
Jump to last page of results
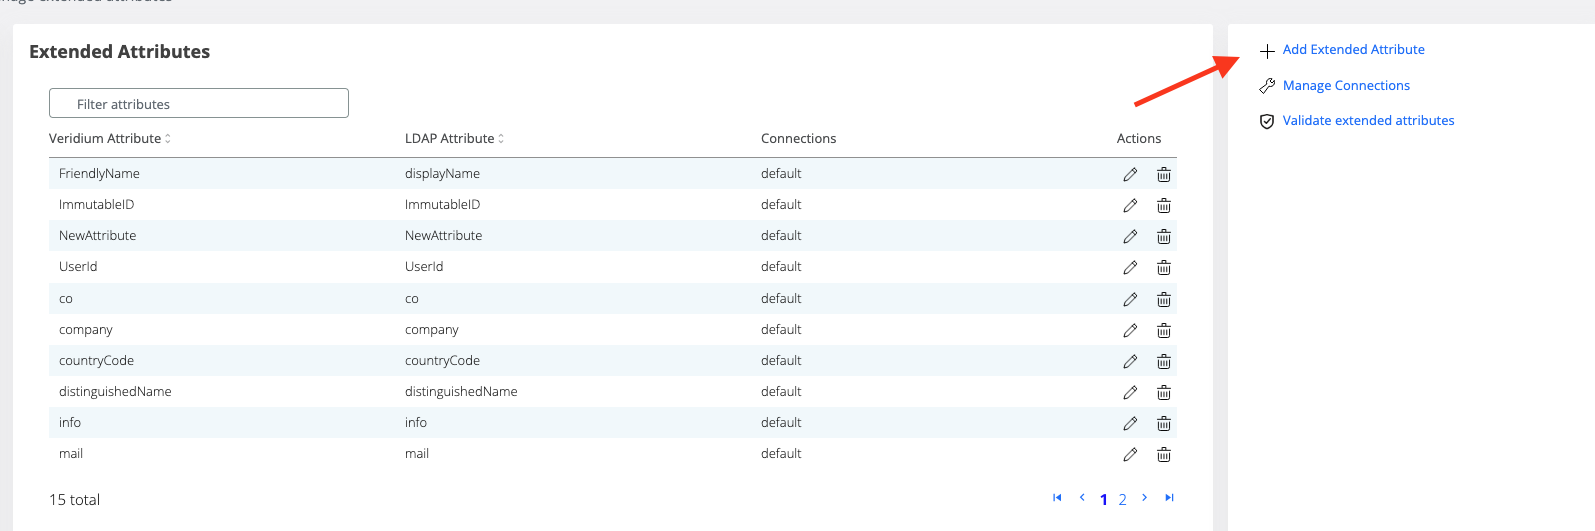[1169, 498]
